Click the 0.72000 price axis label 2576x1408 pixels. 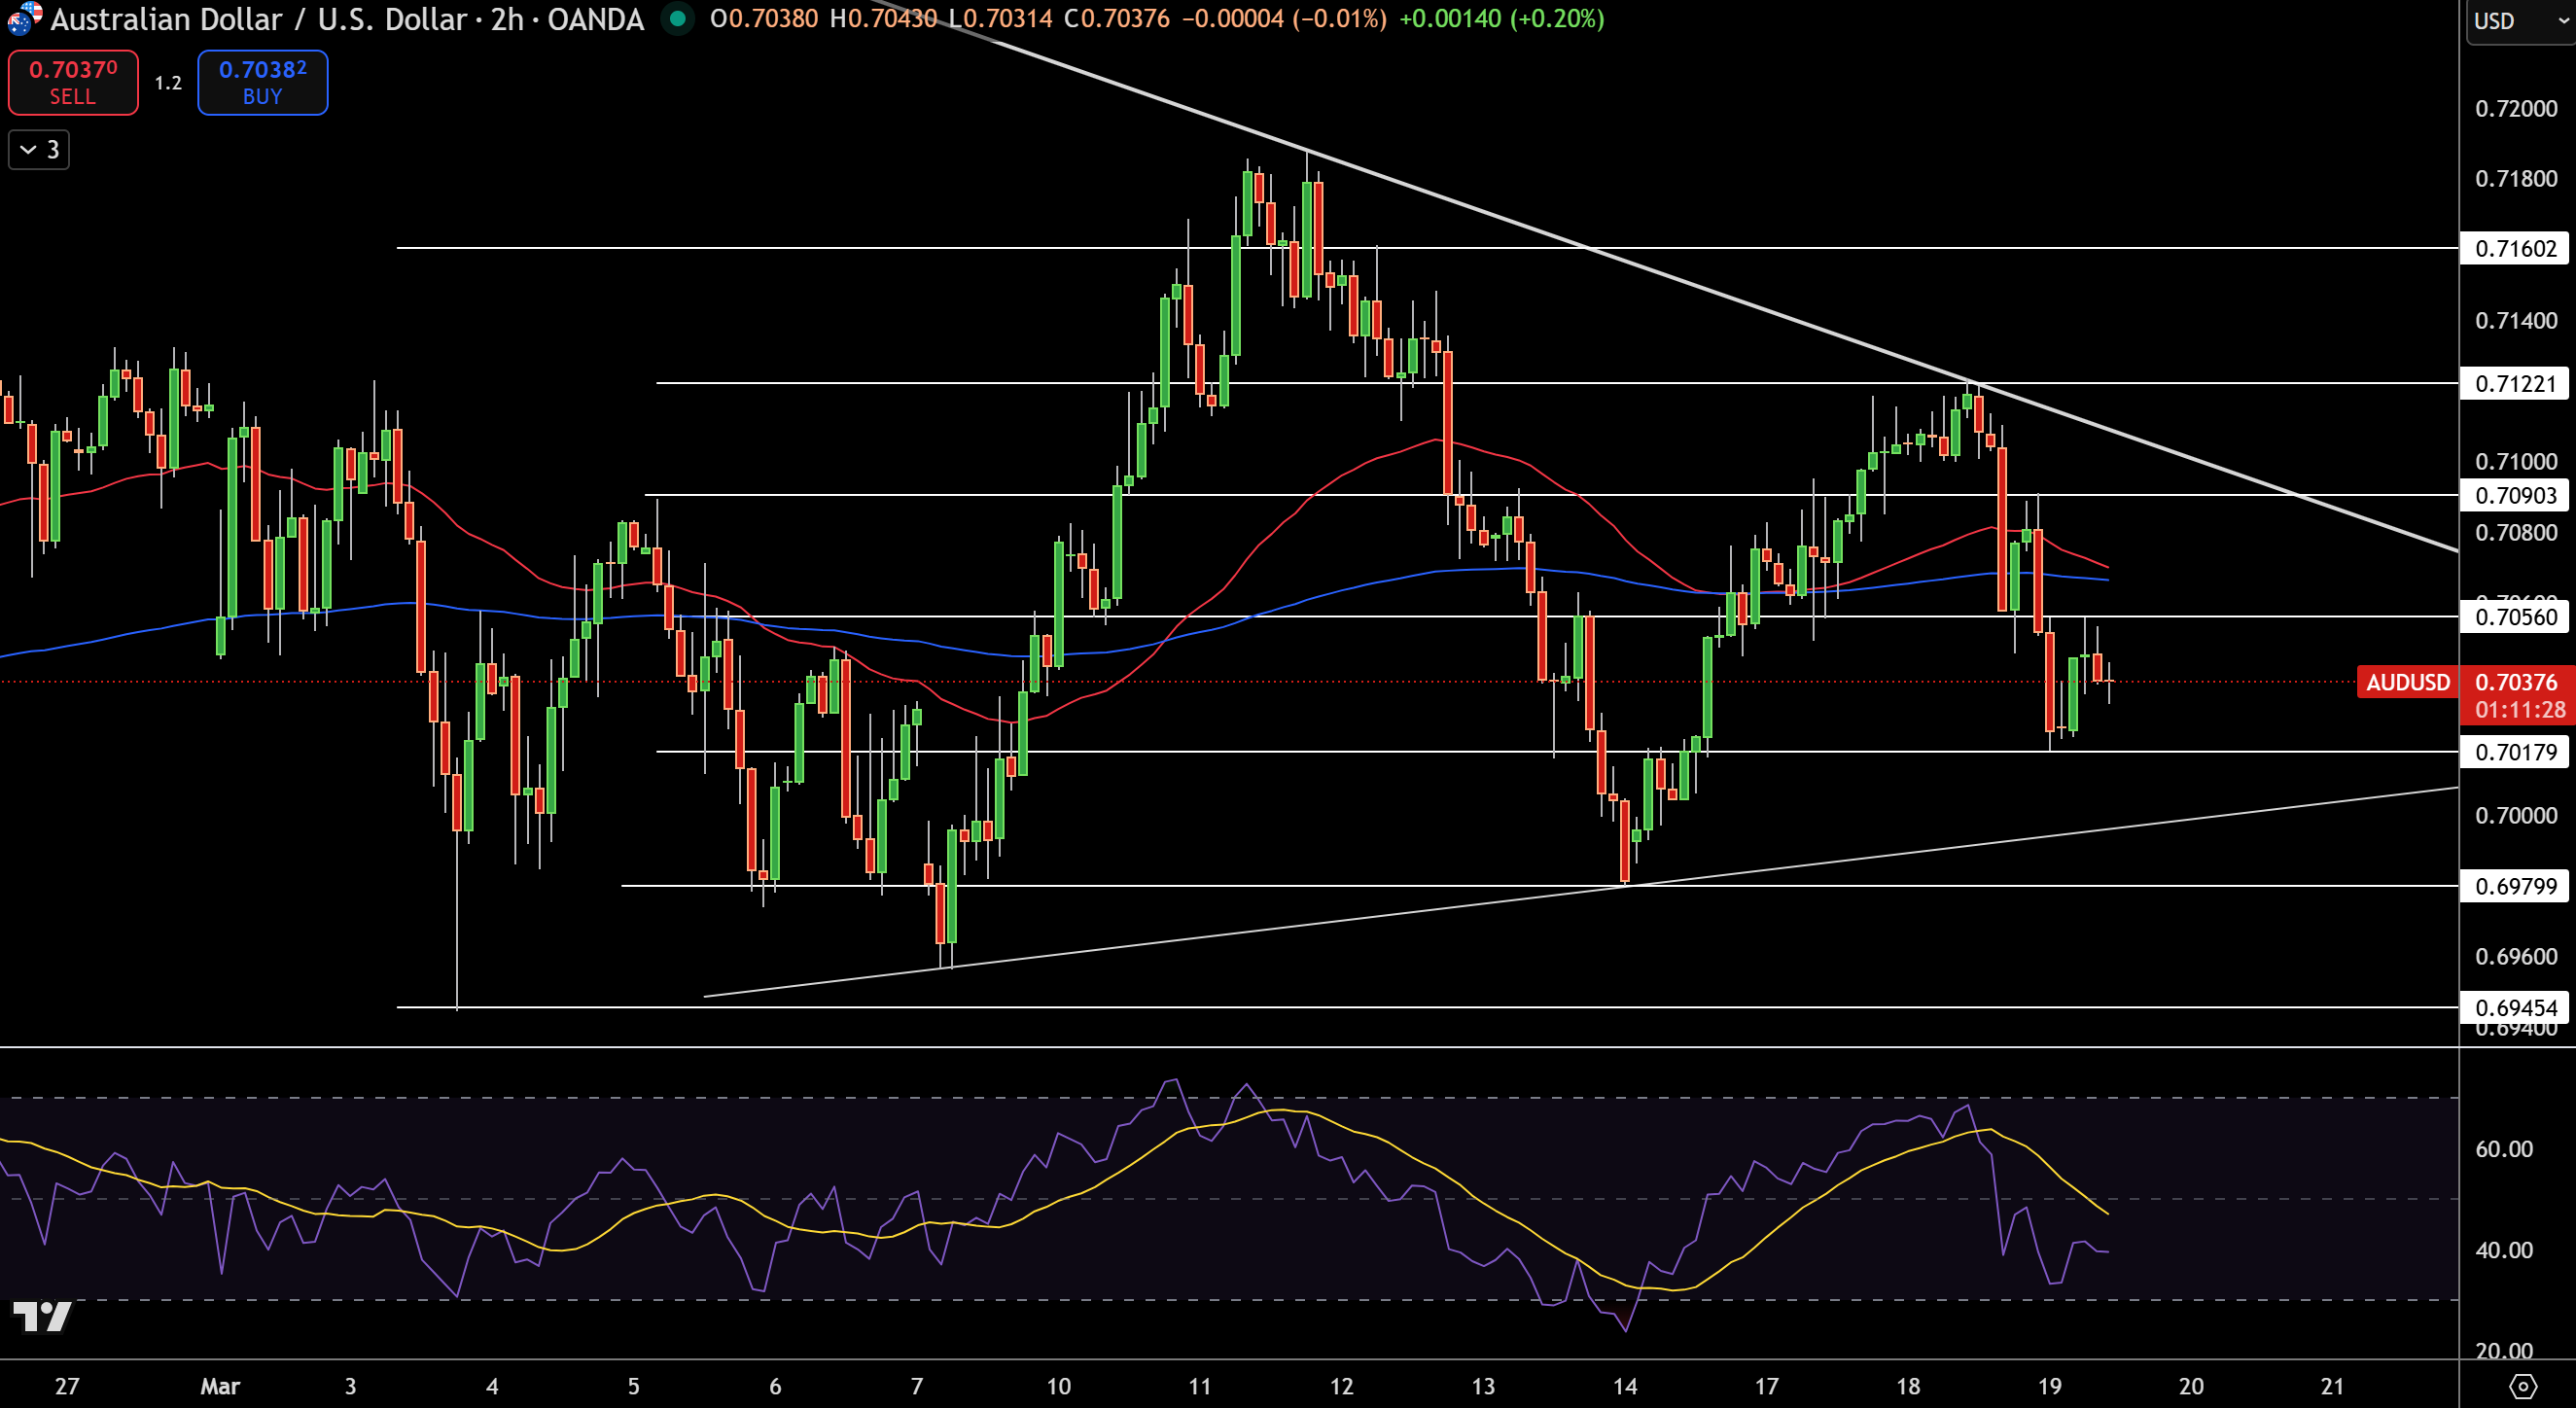(x=2516, y=108)
